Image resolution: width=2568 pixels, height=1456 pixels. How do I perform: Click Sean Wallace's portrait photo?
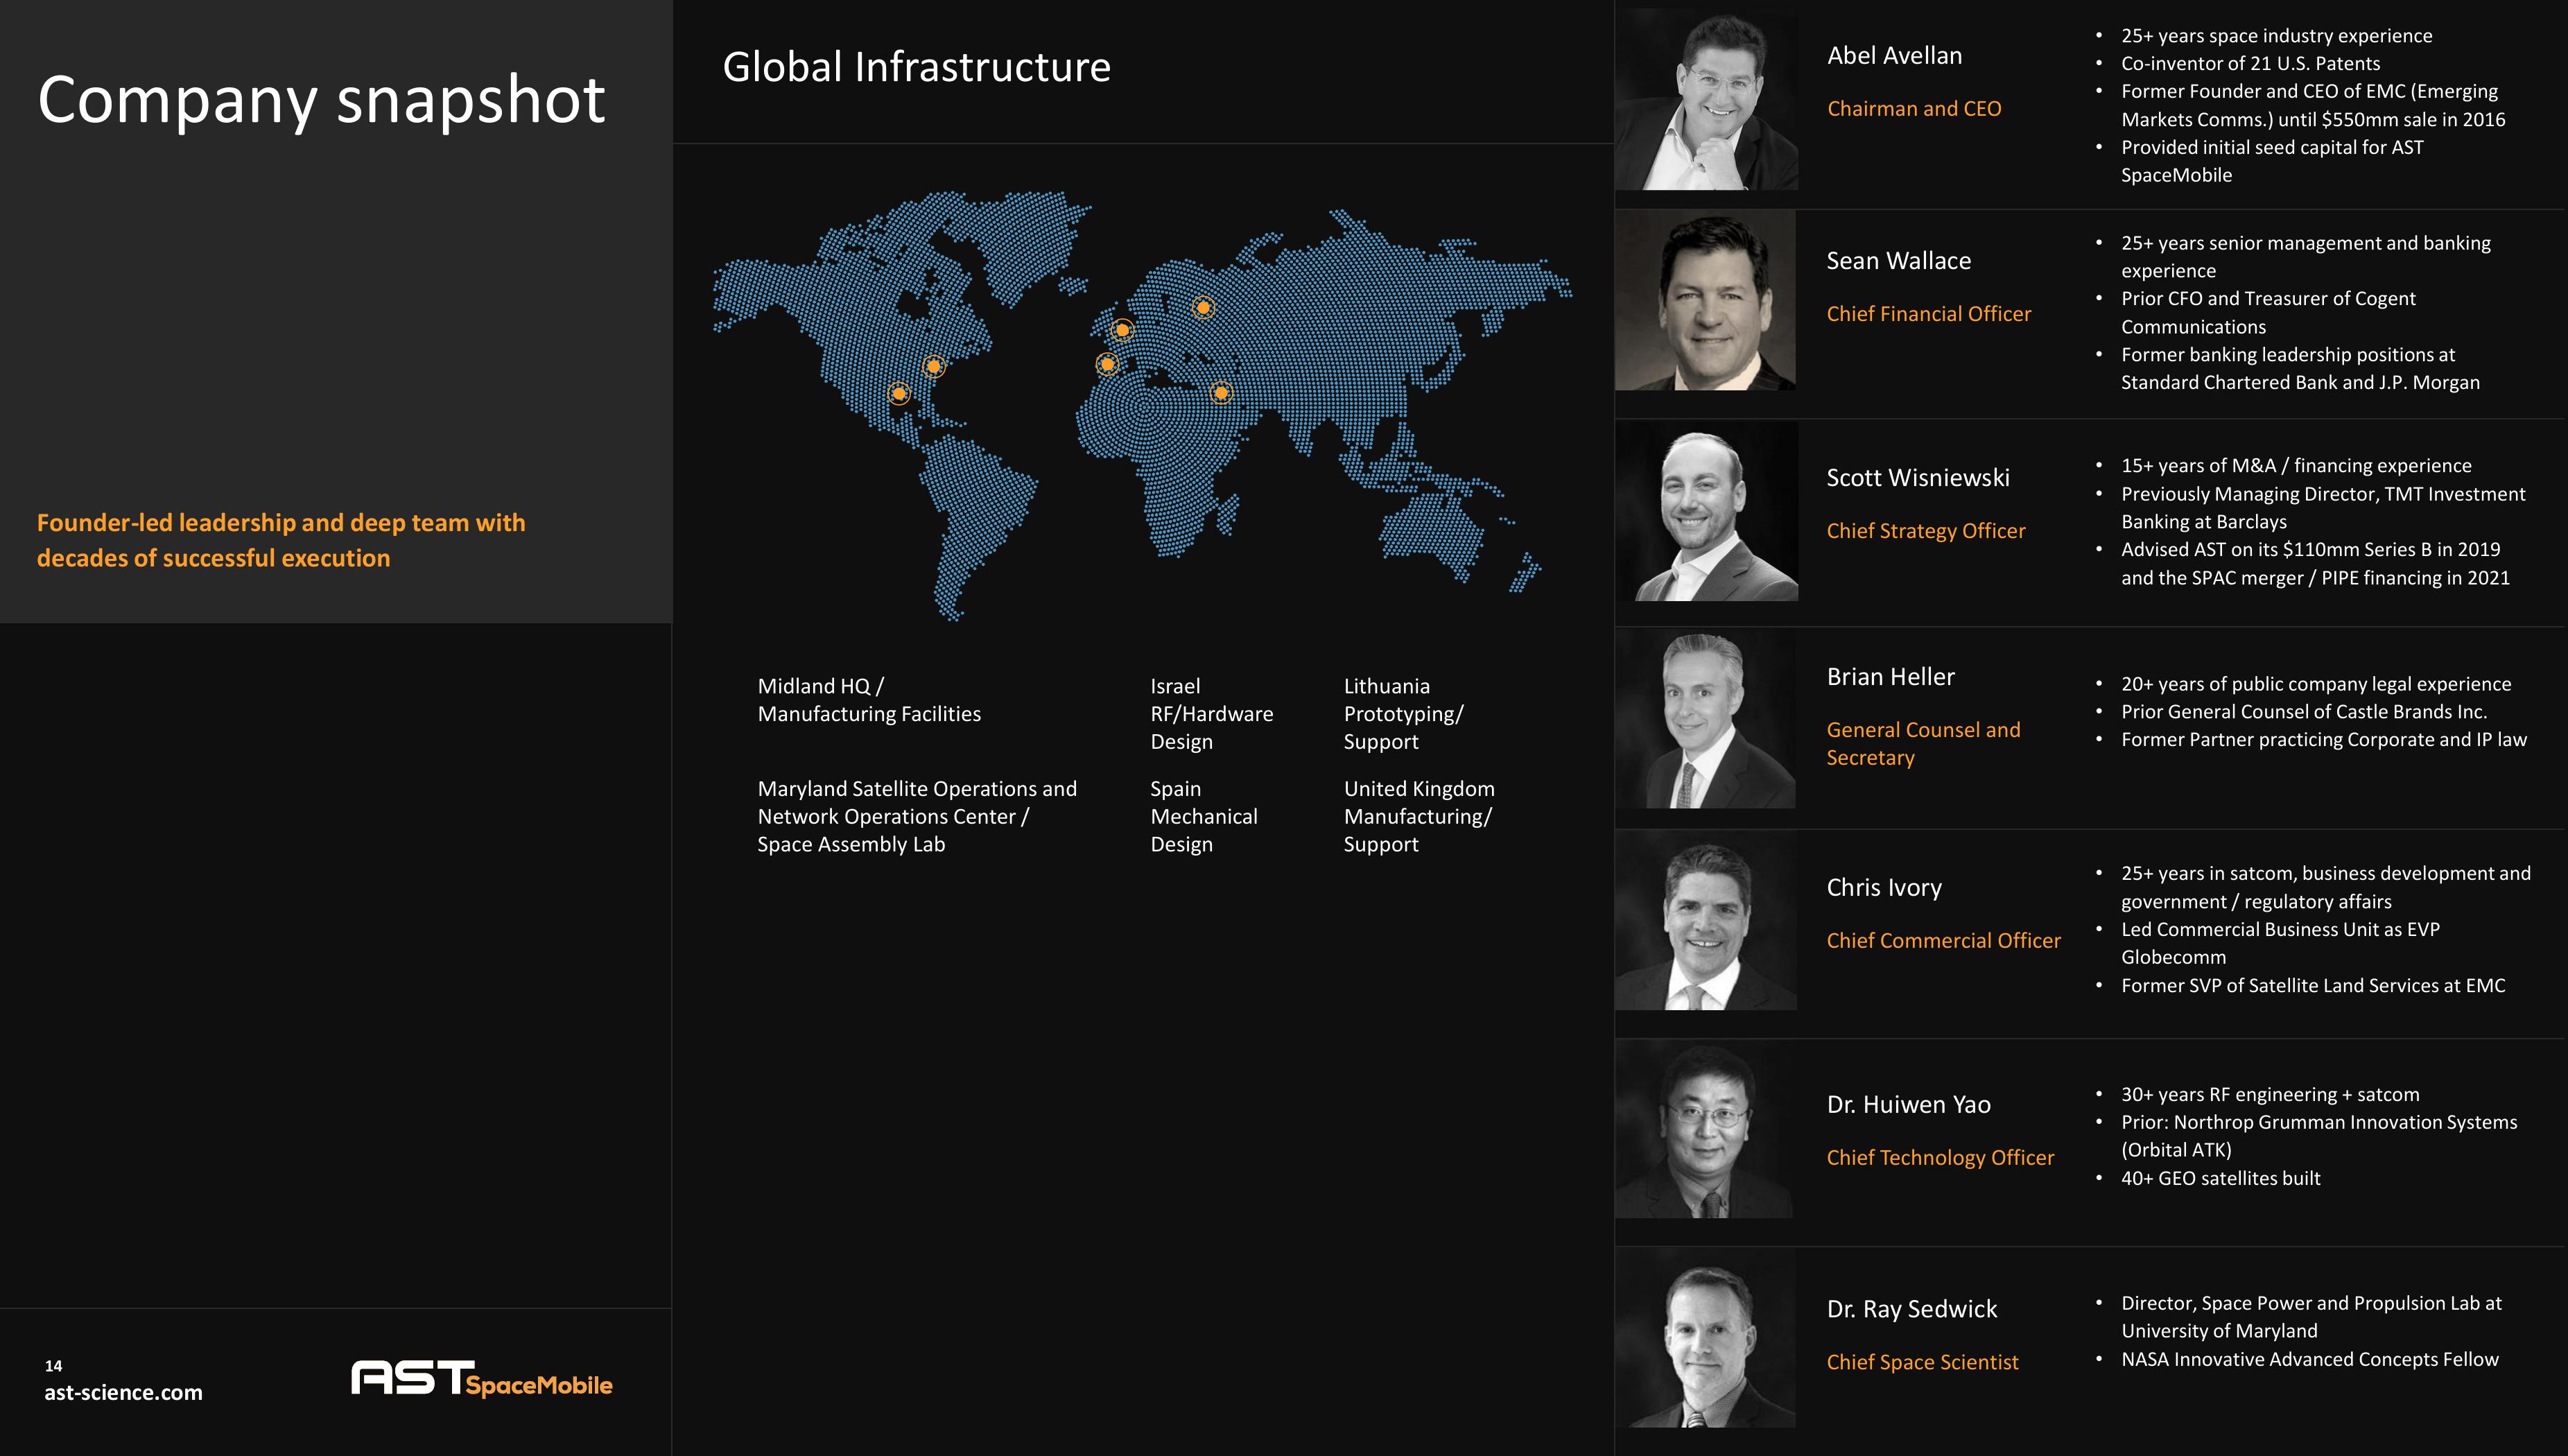point(1706,300)
